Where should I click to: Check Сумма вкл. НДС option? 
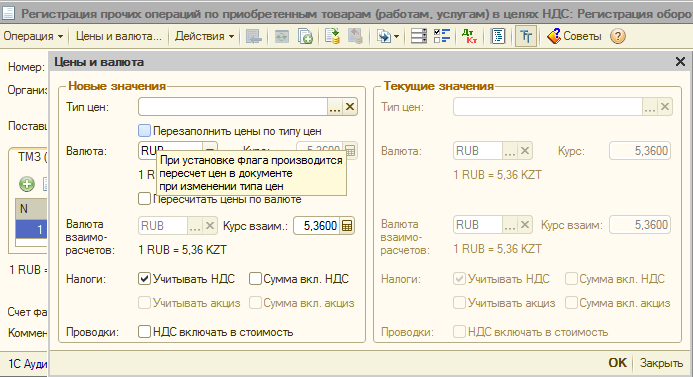pos(255,279)
